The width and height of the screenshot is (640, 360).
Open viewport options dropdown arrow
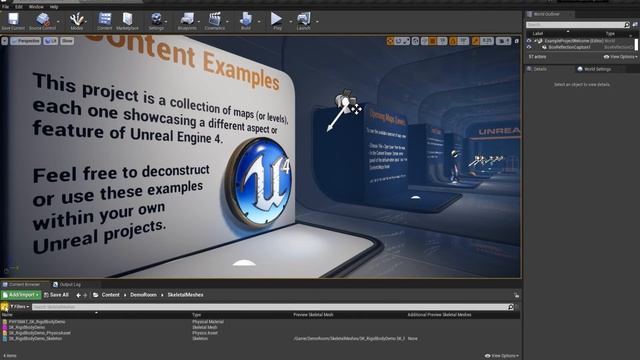[4, 41]
